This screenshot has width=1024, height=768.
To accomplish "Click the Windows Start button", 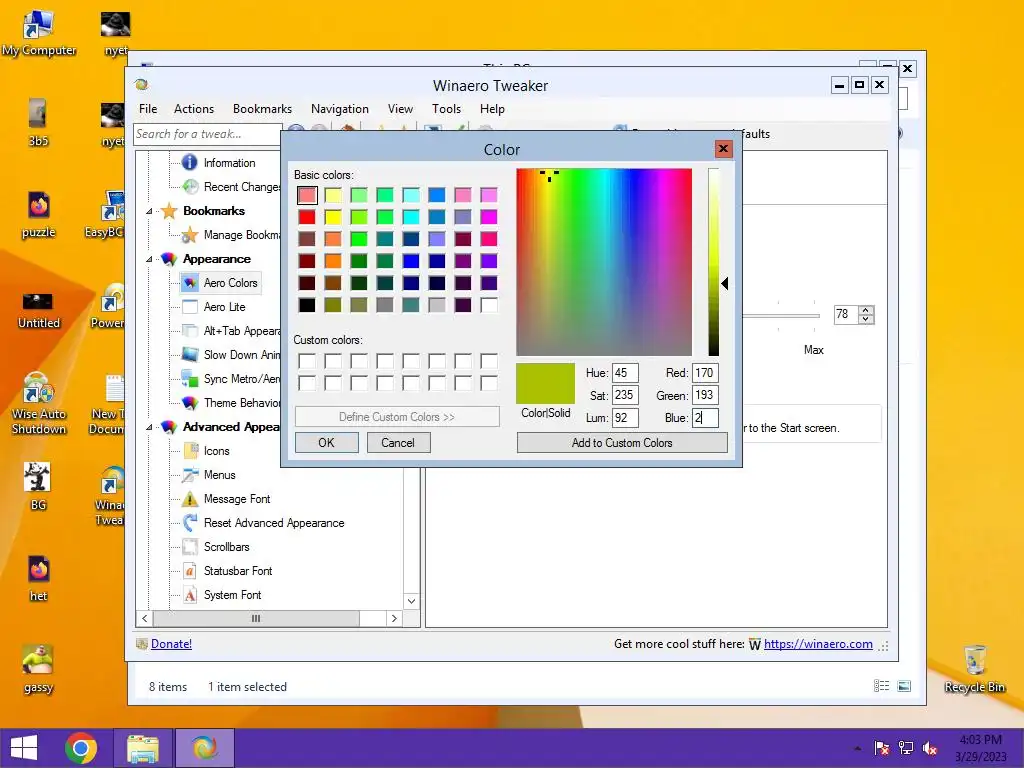I will click(x=24, y=748).
